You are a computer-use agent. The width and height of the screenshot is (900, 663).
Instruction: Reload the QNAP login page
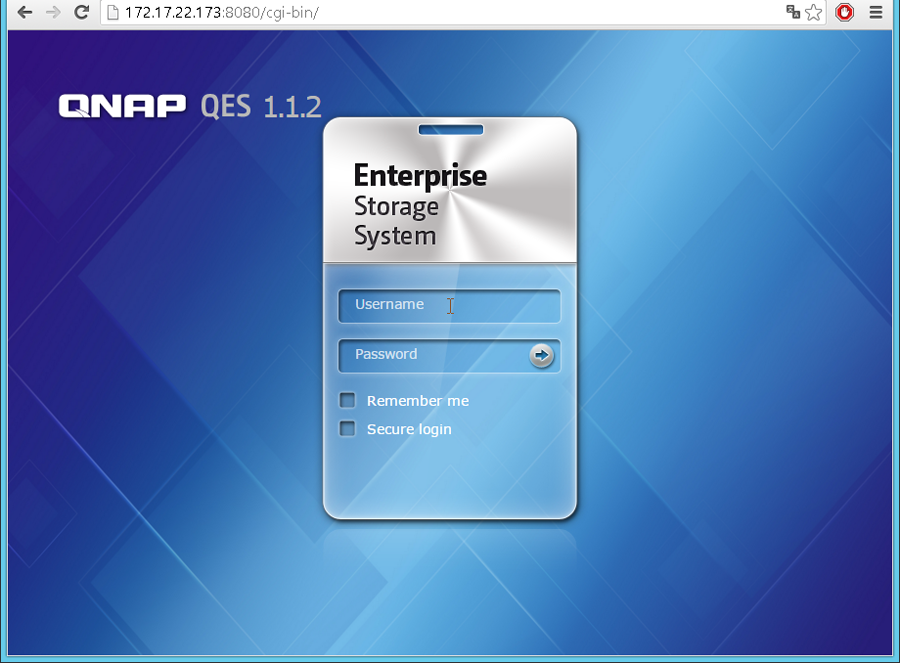(82, 13)
